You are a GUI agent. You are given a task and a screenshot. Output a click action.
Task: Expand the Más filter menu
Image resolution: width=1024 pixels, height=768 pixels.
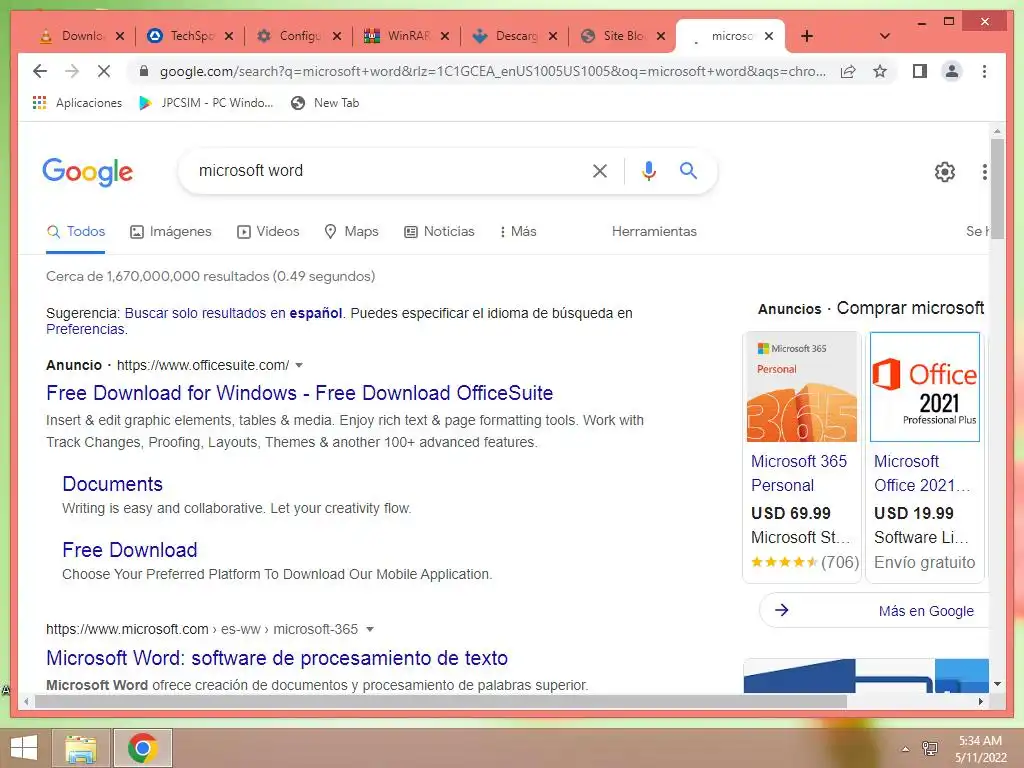coord(518,231)
